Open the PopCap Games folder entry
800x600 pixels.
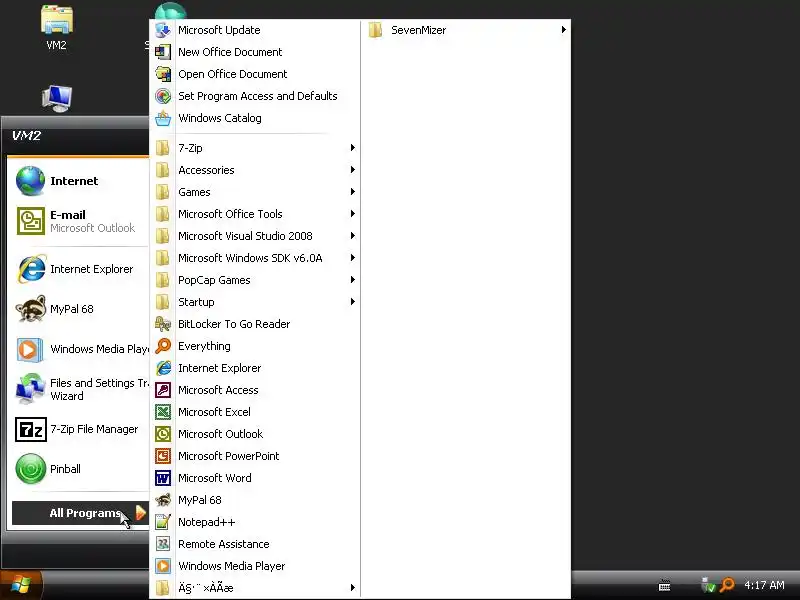click(255, 280)
